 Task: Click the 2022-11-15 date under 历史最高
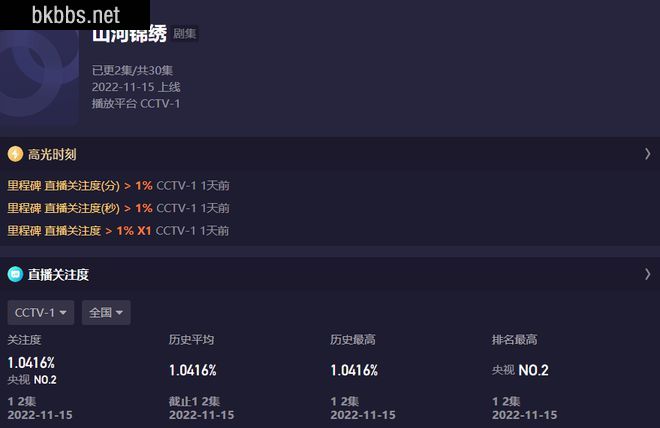click(363, 415)
